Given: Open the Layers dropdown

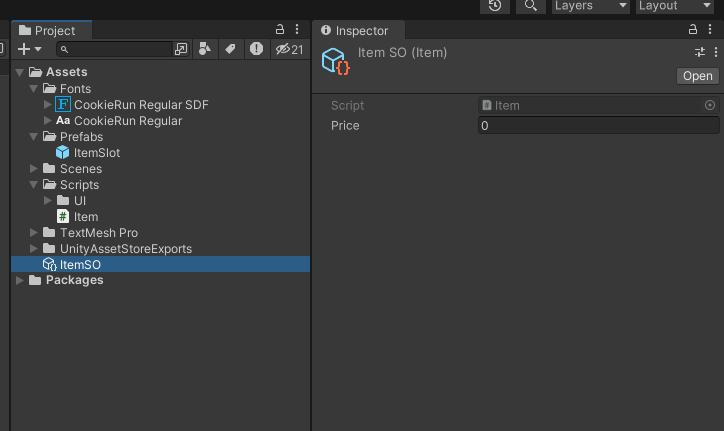Looking at the screenshot, I should (591, 6).
